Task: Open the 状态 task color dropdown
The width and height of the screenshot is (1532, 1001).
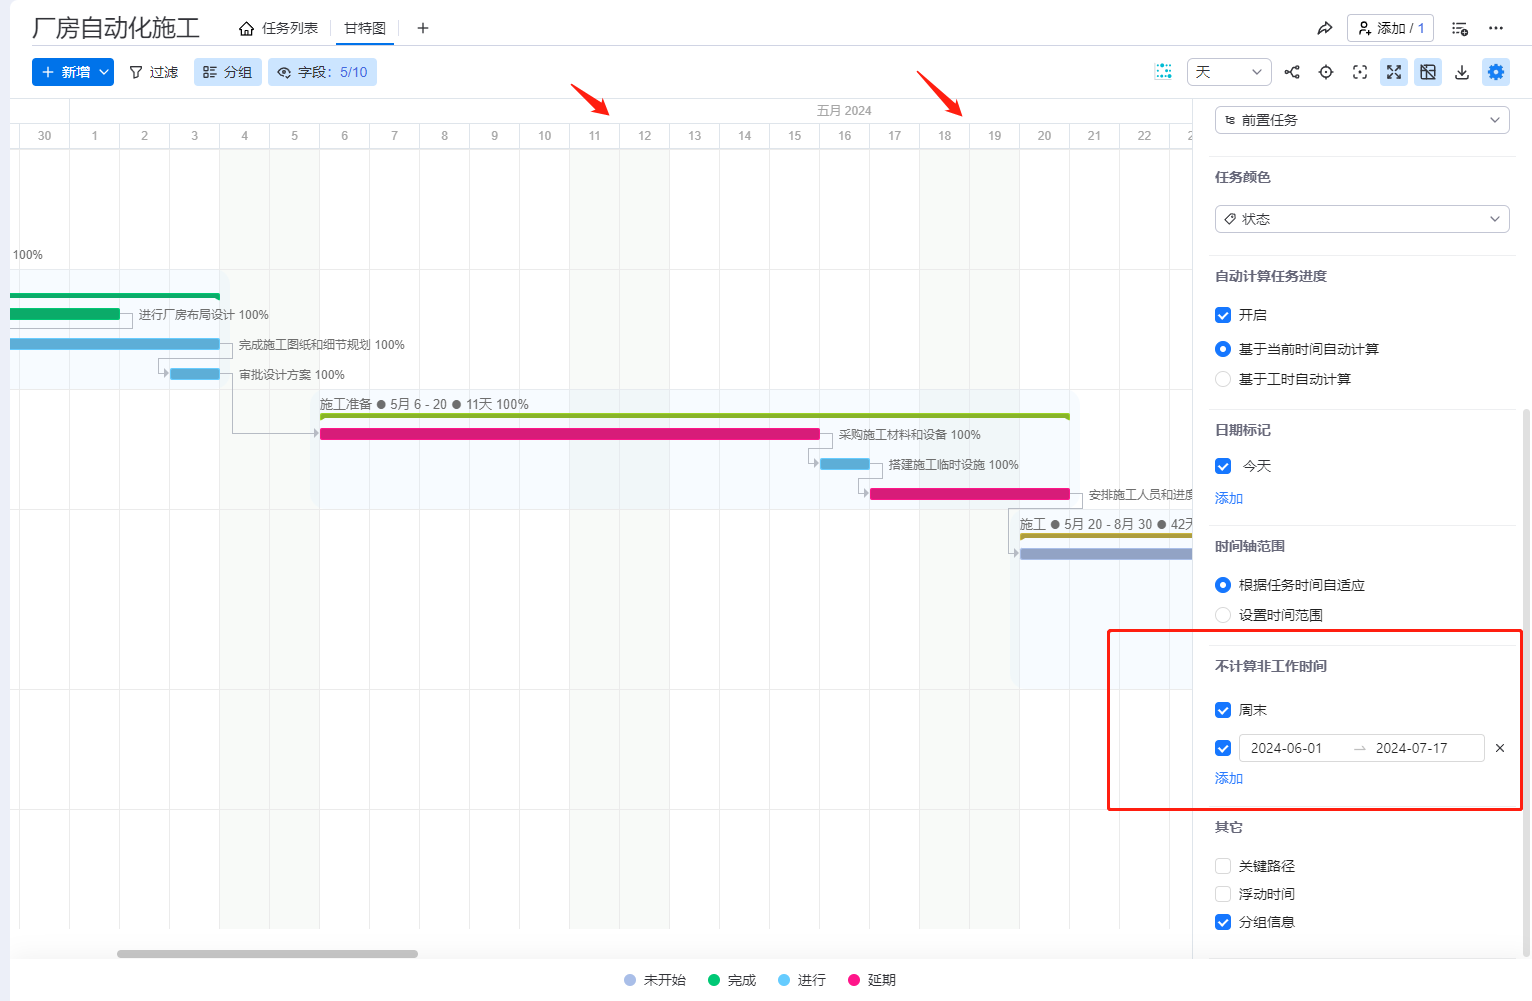Action: tap(1362, 219)
